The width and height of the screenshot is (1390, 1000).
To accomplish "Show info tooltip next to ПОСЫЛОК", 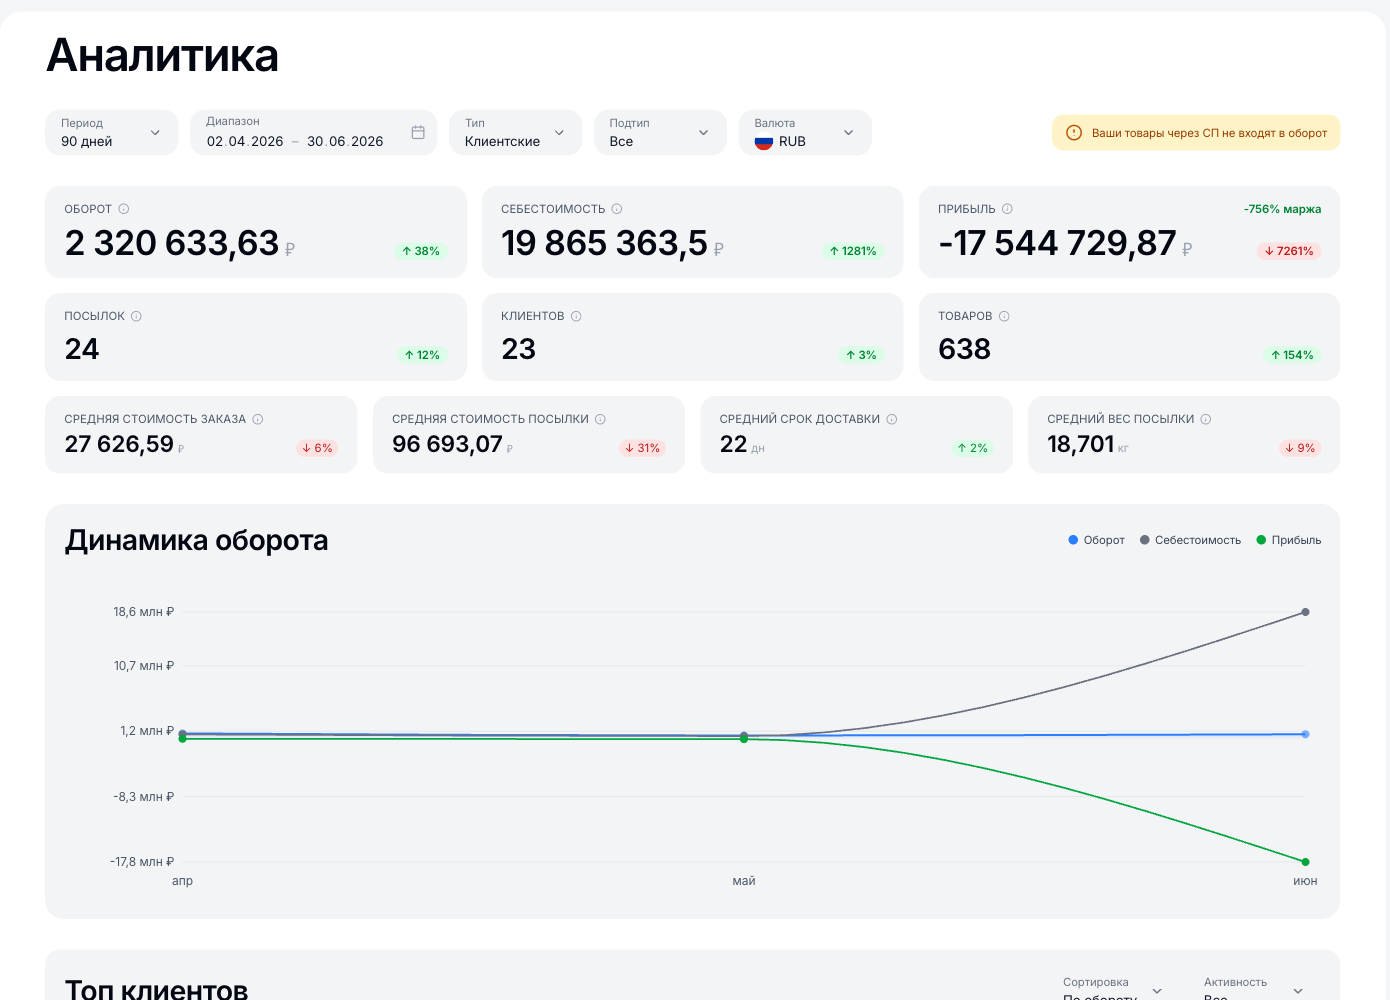I will click(x=136, y=316).
